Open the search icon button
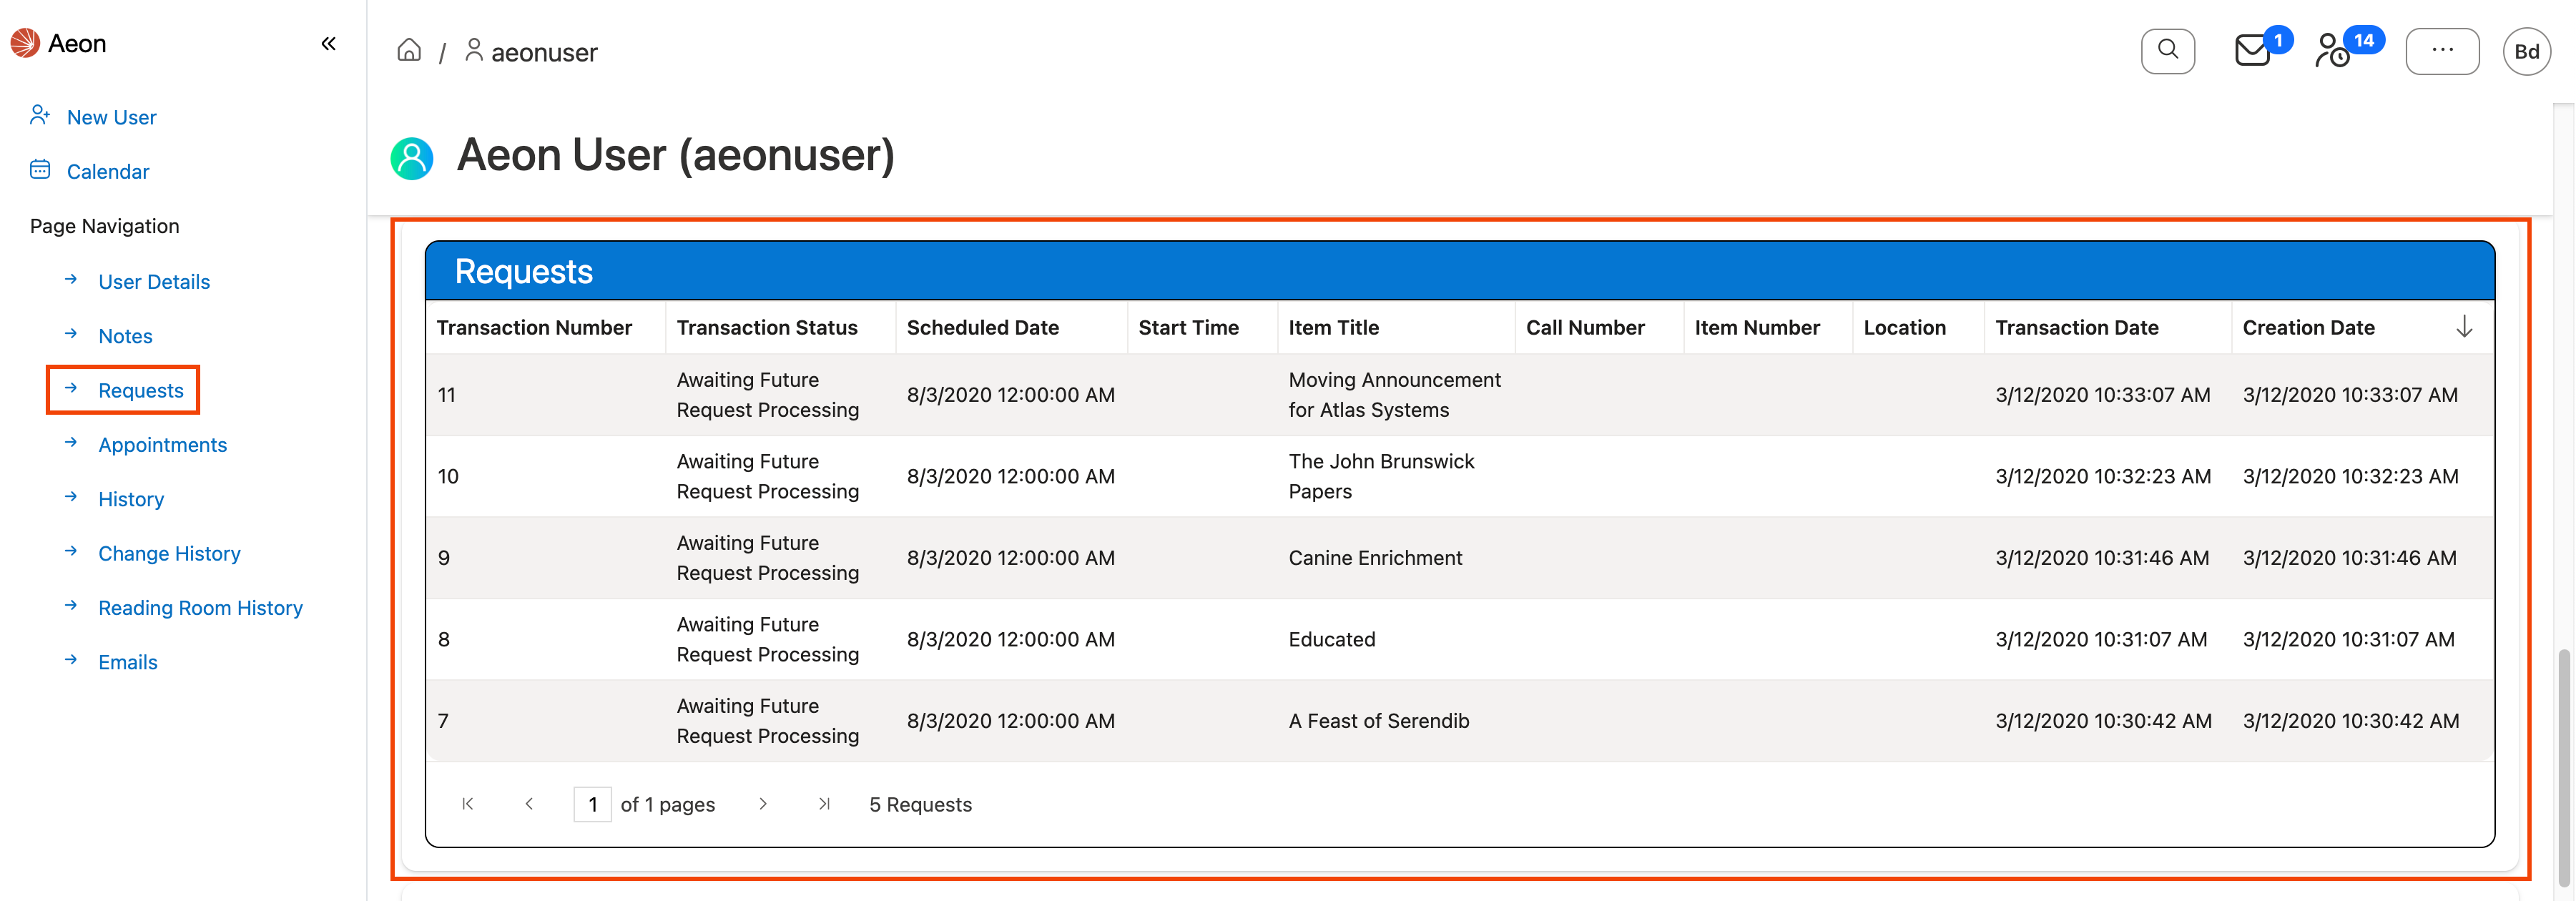Screen dimensions: 2576x901 pos(2167,50)
